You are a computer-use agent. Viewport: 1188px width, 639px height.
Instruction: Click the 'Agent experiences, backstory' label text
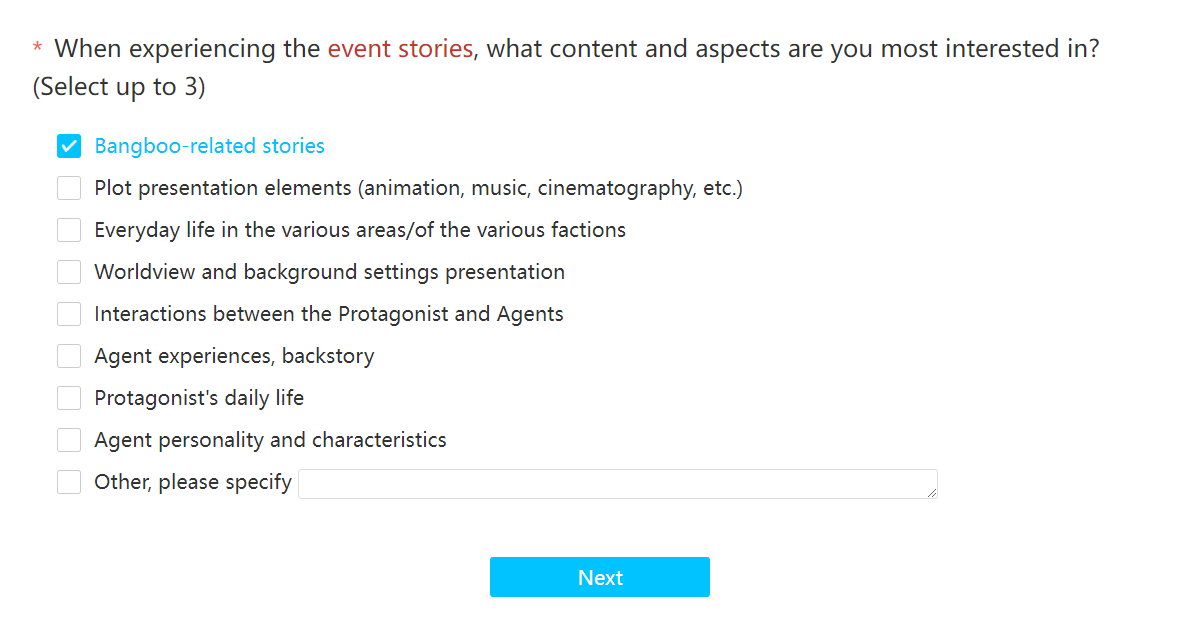234,356
